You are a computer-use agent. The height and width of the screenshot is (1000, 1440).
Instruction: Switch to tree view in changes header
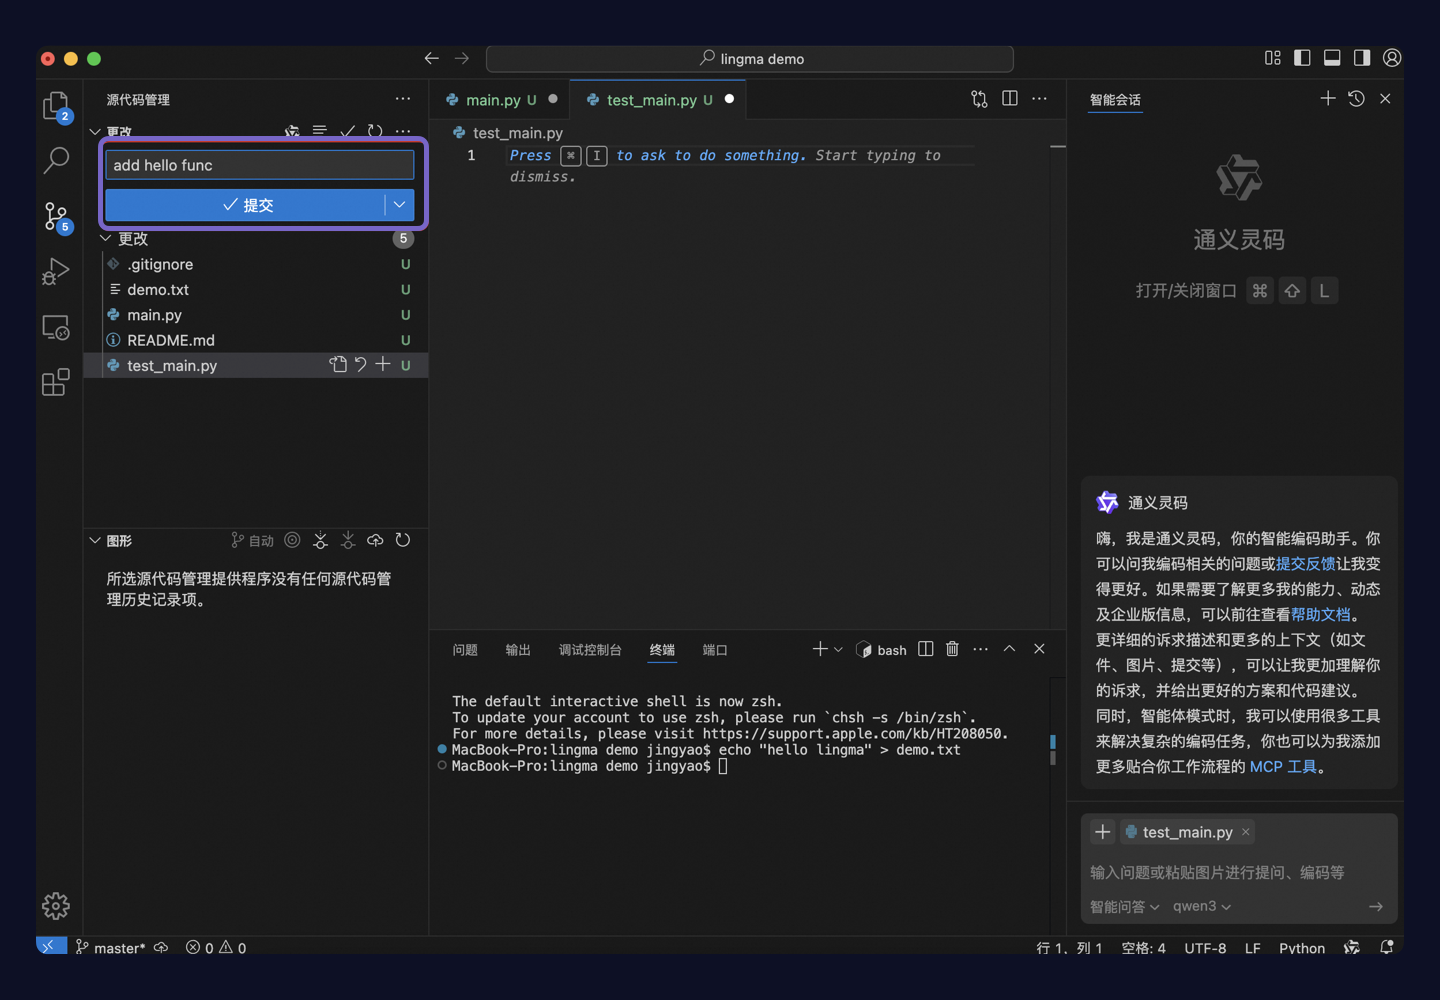point(319,131)
